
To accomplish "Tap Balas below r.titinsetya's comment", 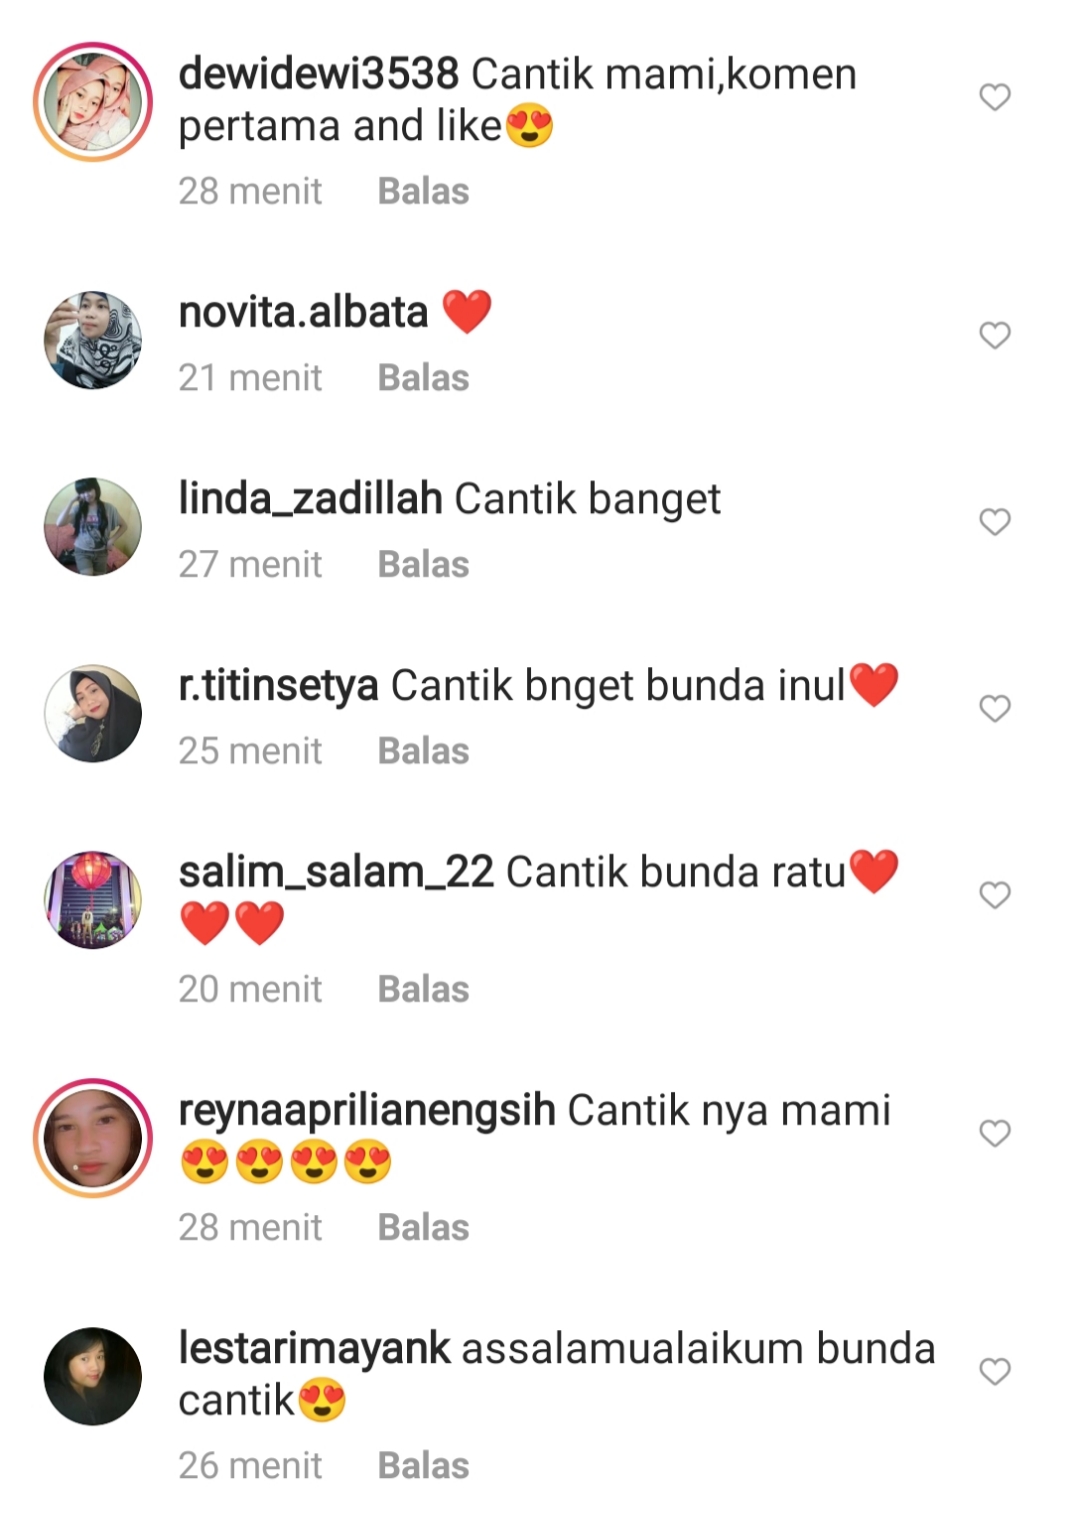I will pos(423,751).
